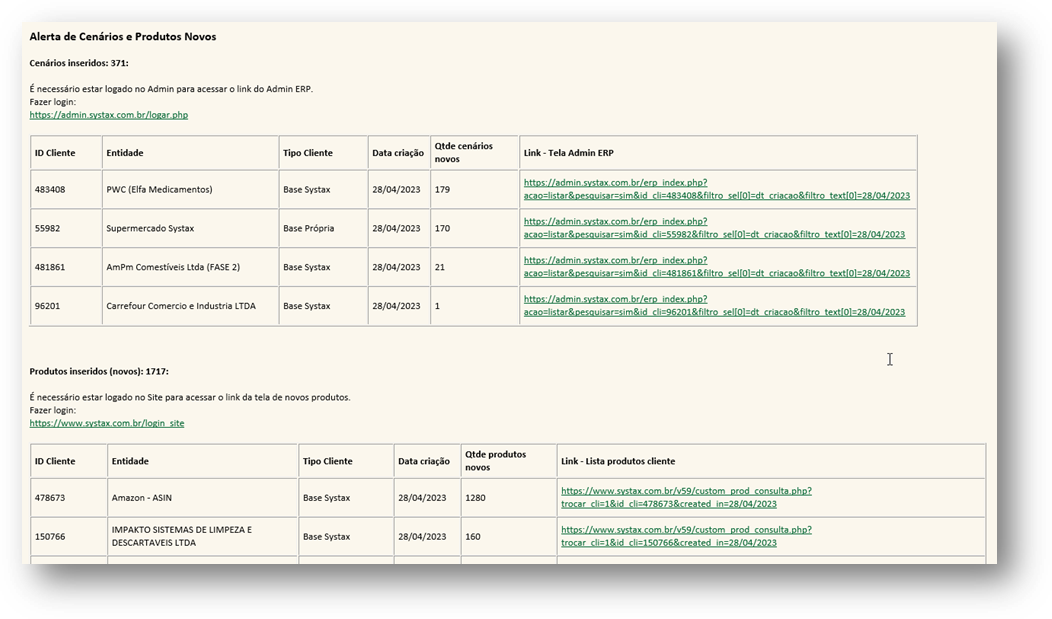Click the line 'É necessário estar logado no Site...'

190,398
